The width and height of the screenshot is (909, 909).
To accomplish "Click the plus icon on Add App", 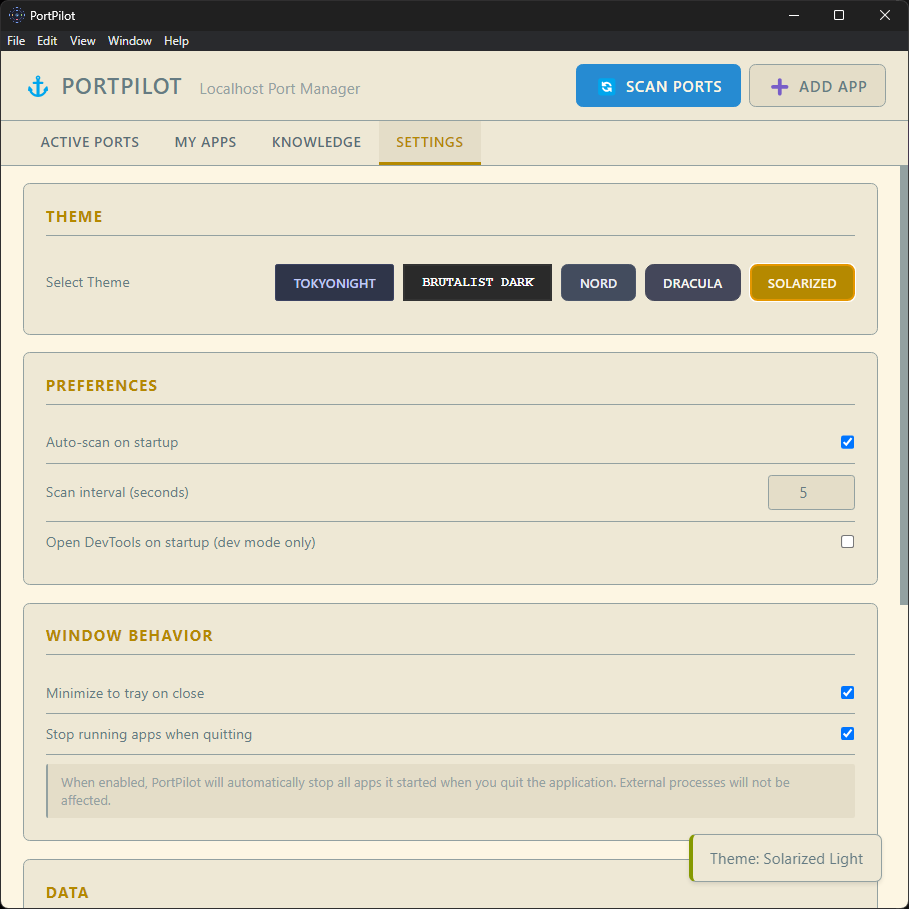I will click(779, 86).
